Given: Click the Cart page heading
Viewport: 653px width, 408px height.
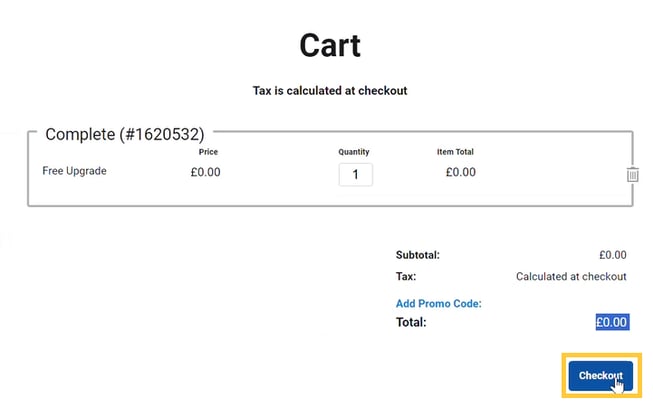Looking at the screenshot, I should point(329,45).
